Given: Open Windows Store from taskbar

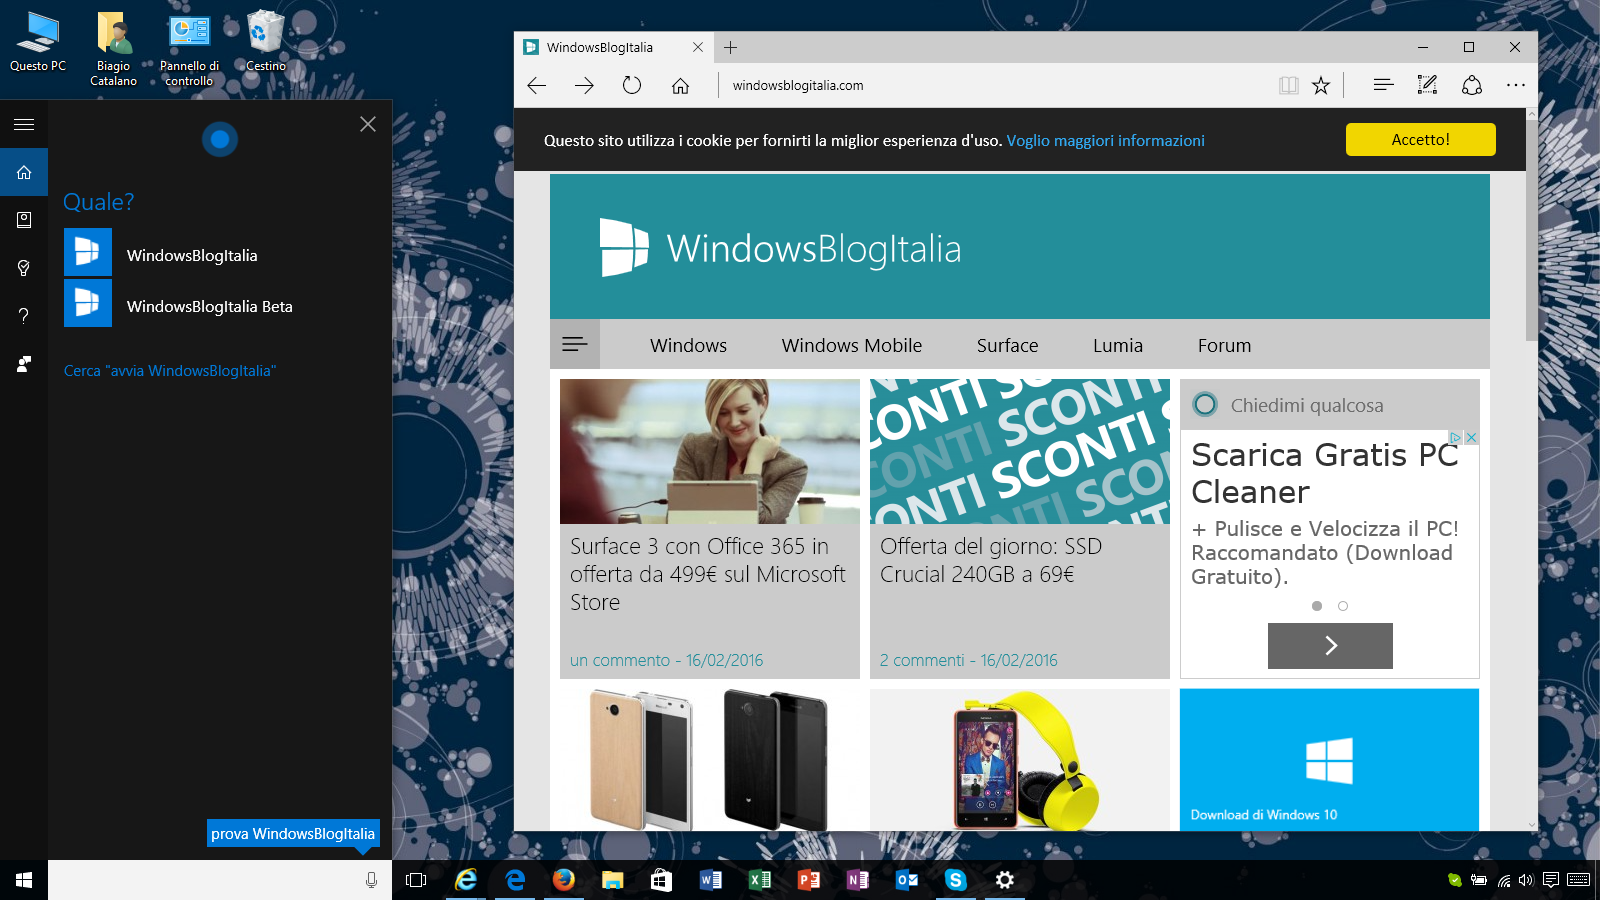Looking at the screenshot, I should click(661, 880).
